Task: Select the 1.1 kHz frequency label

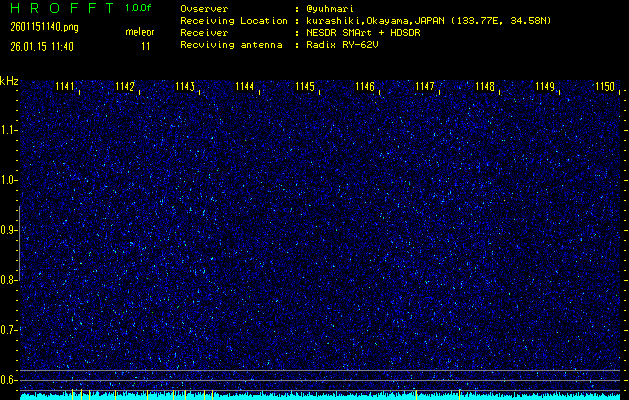Action: pos(9,130)
